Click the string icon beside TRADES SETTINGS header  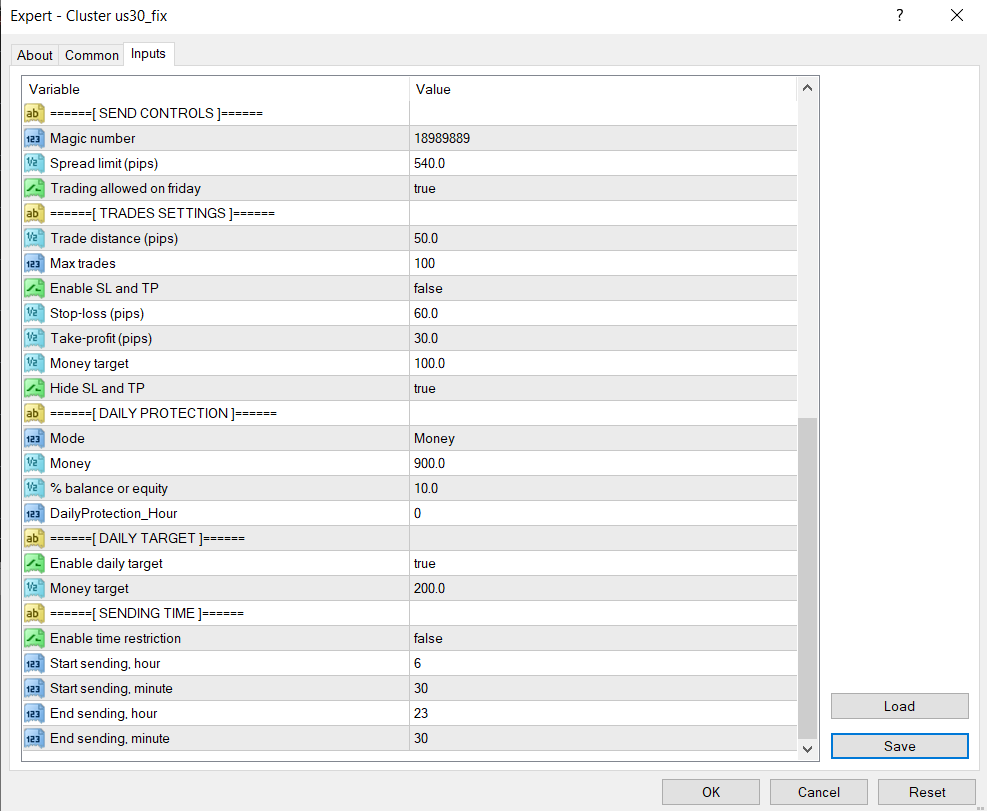34,213
